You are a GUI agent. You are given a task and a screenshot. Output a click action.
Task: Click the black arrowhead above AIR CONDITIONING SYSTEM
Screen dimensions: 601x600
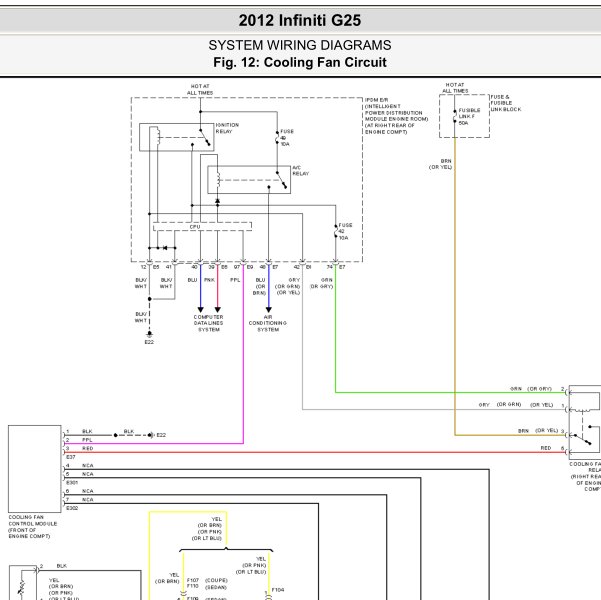tap(269, 309)
